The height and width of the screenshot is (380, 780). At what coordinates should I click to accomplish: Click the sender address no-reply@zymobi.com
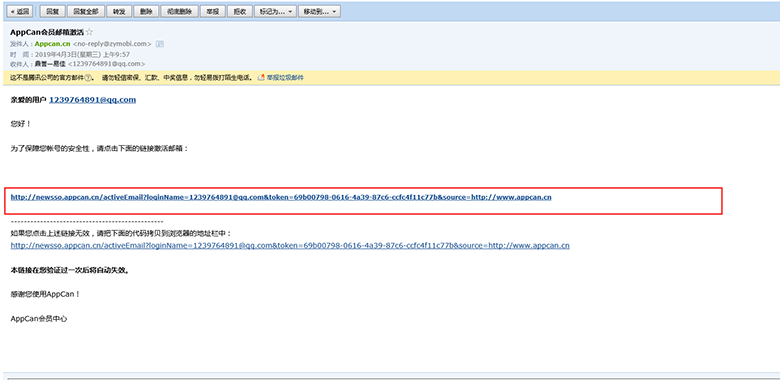[112, 44]
